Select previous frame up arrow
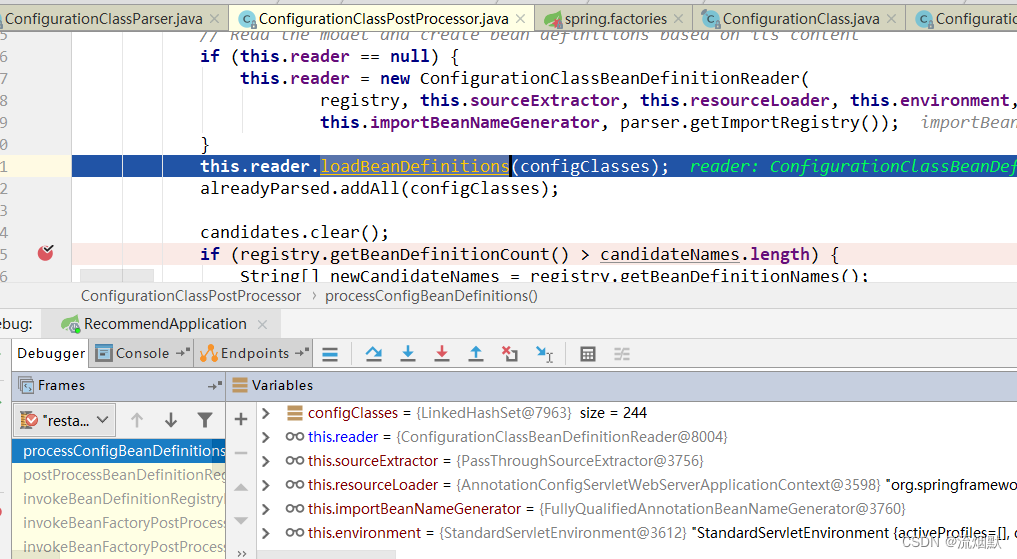Screen dimensions: 1017x559 pyautogui.click(x=137, y=420)
